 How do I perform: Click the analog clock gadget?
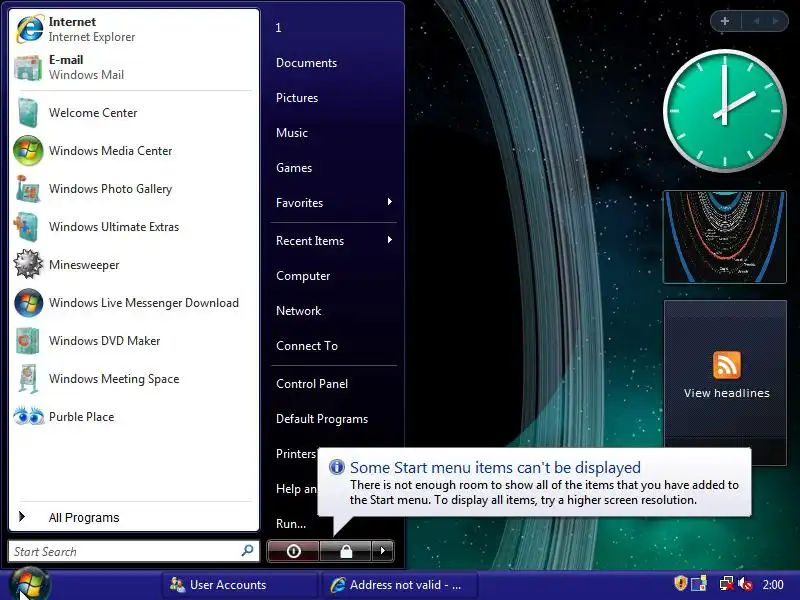click(x=724, y=110)
